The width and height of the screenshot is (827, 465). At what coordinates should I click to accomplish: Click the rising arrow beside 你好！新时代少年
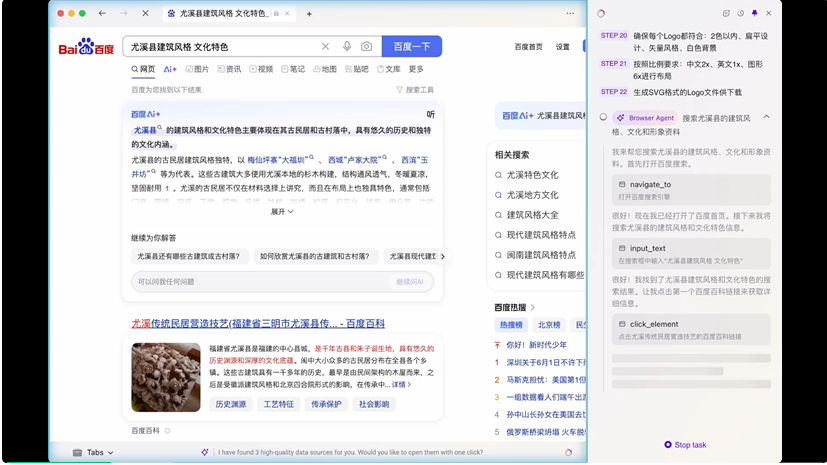click(497, 345)
